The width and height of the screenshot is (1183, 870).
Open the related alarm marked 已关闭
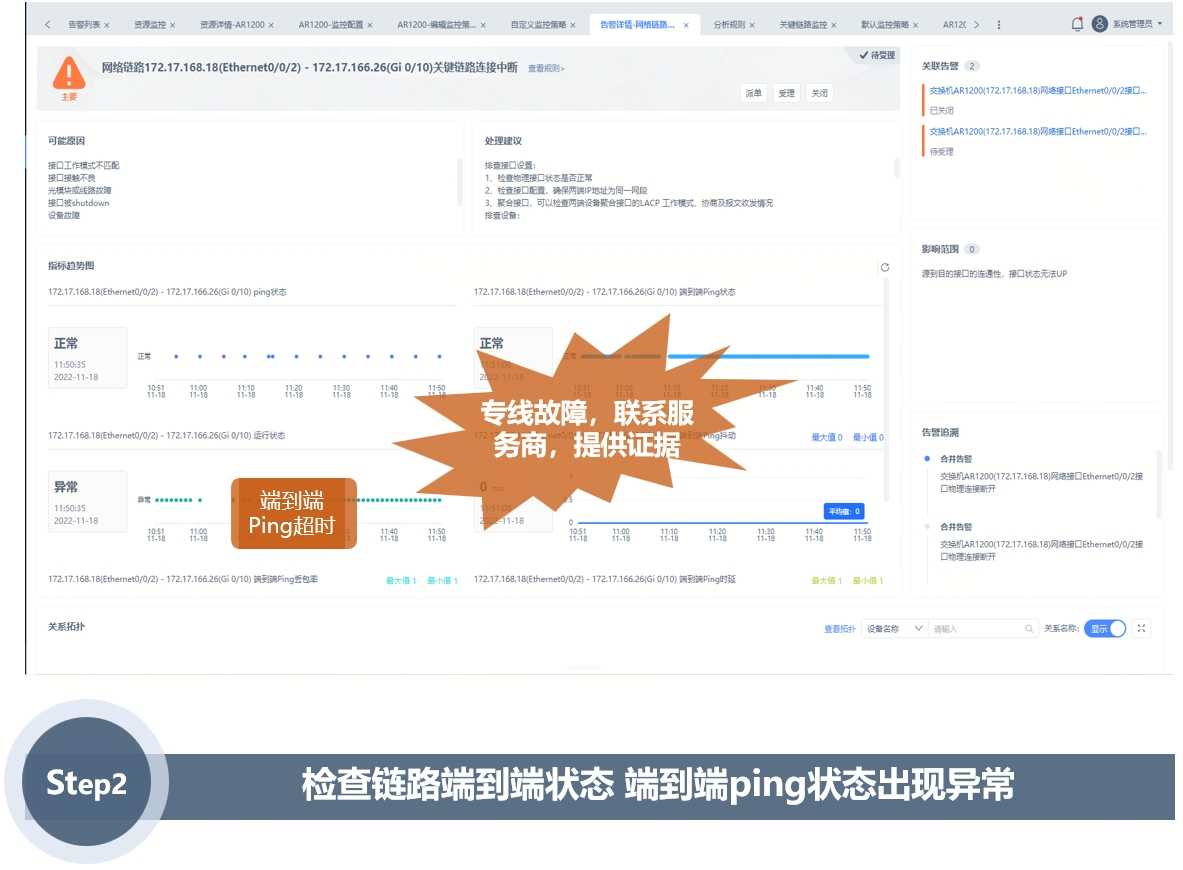[x=1037, y=91]
